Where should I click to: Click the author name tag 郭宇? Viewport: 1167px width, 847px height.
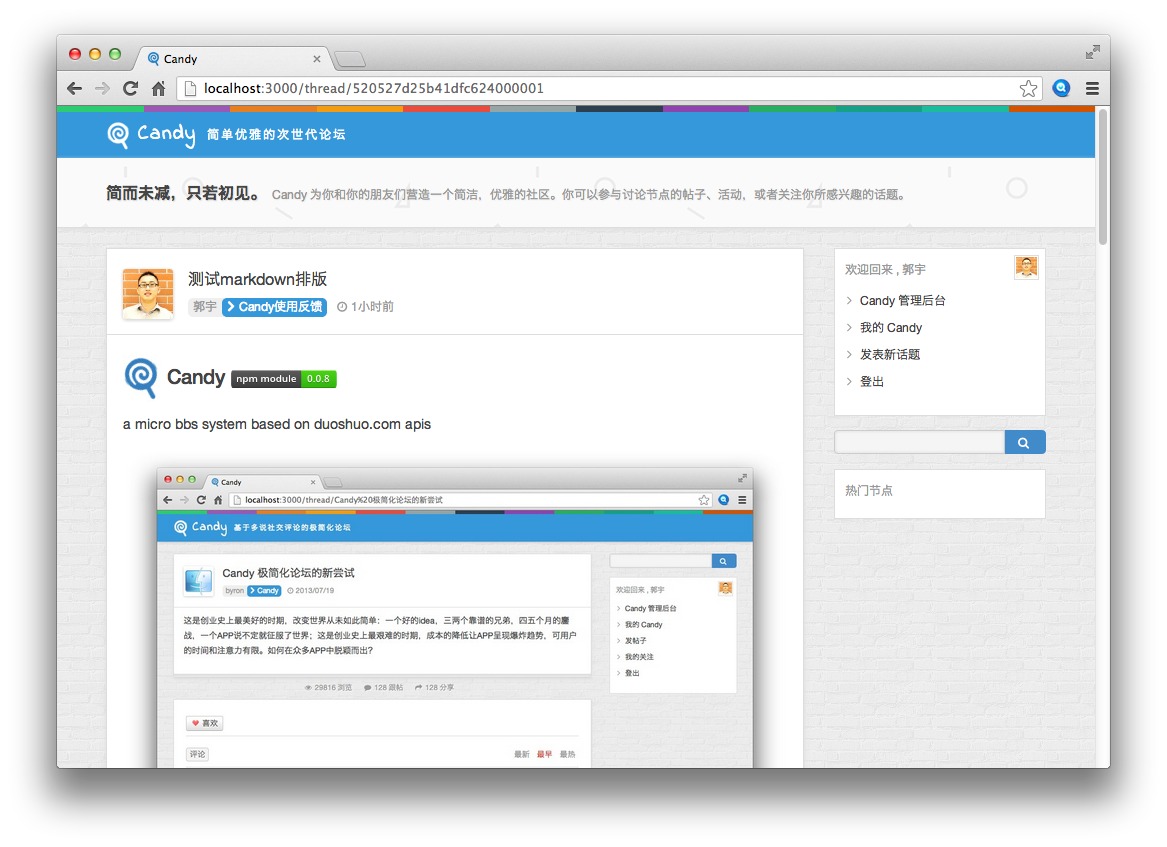point(205,307)
